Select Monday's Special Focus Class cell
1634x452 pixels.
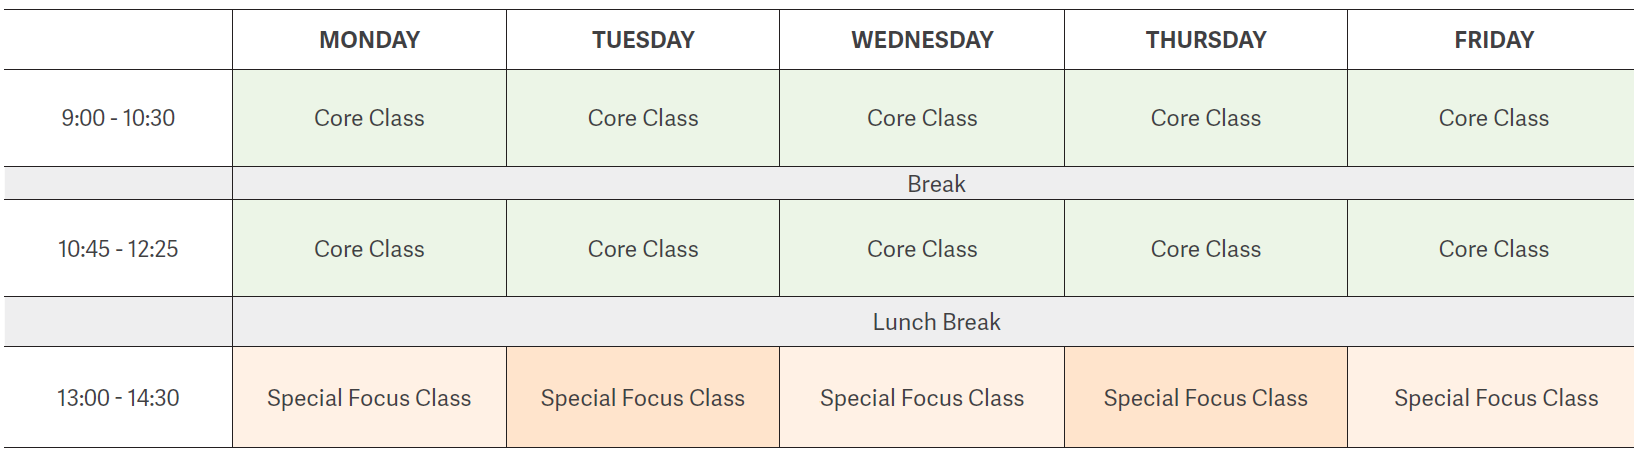click(x=369, y=398)
